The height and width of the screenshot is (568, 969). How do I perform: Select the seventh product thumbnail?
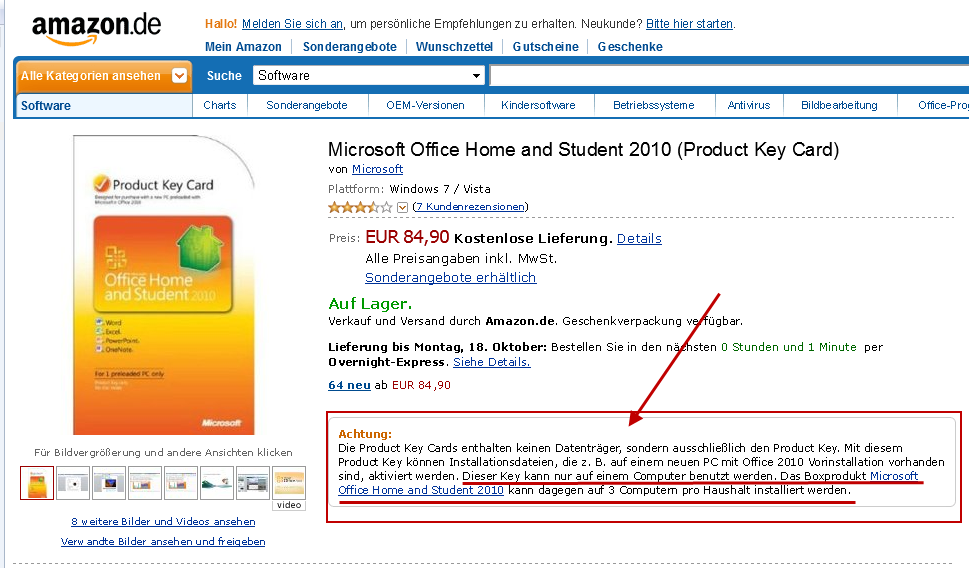click(x=253, y=483)
